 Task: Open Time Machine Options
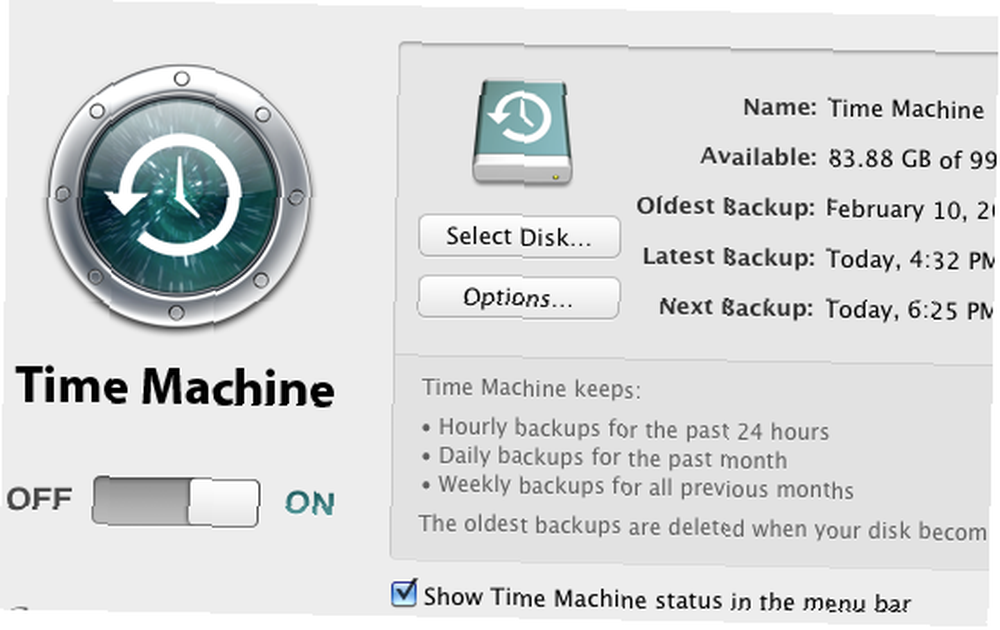click(x=518, y=297)
